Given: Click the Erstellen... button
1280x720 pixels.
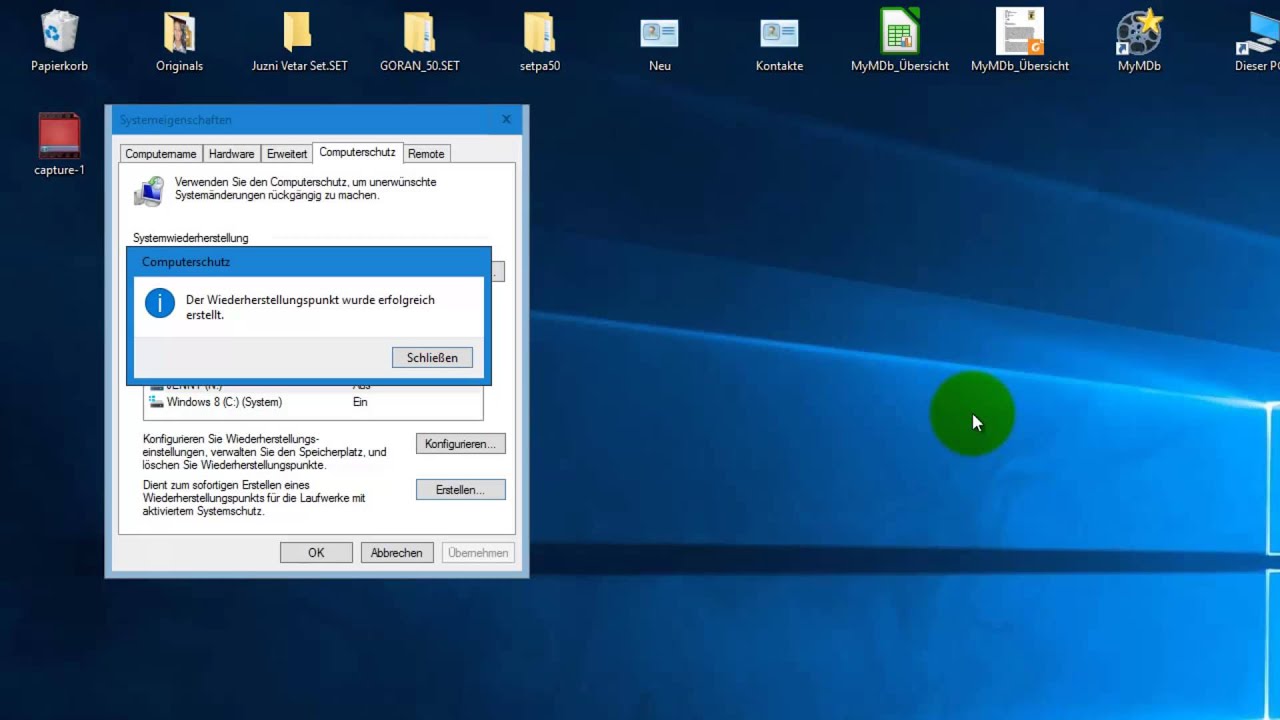Looking at the screenshot, I should point(460,490).
